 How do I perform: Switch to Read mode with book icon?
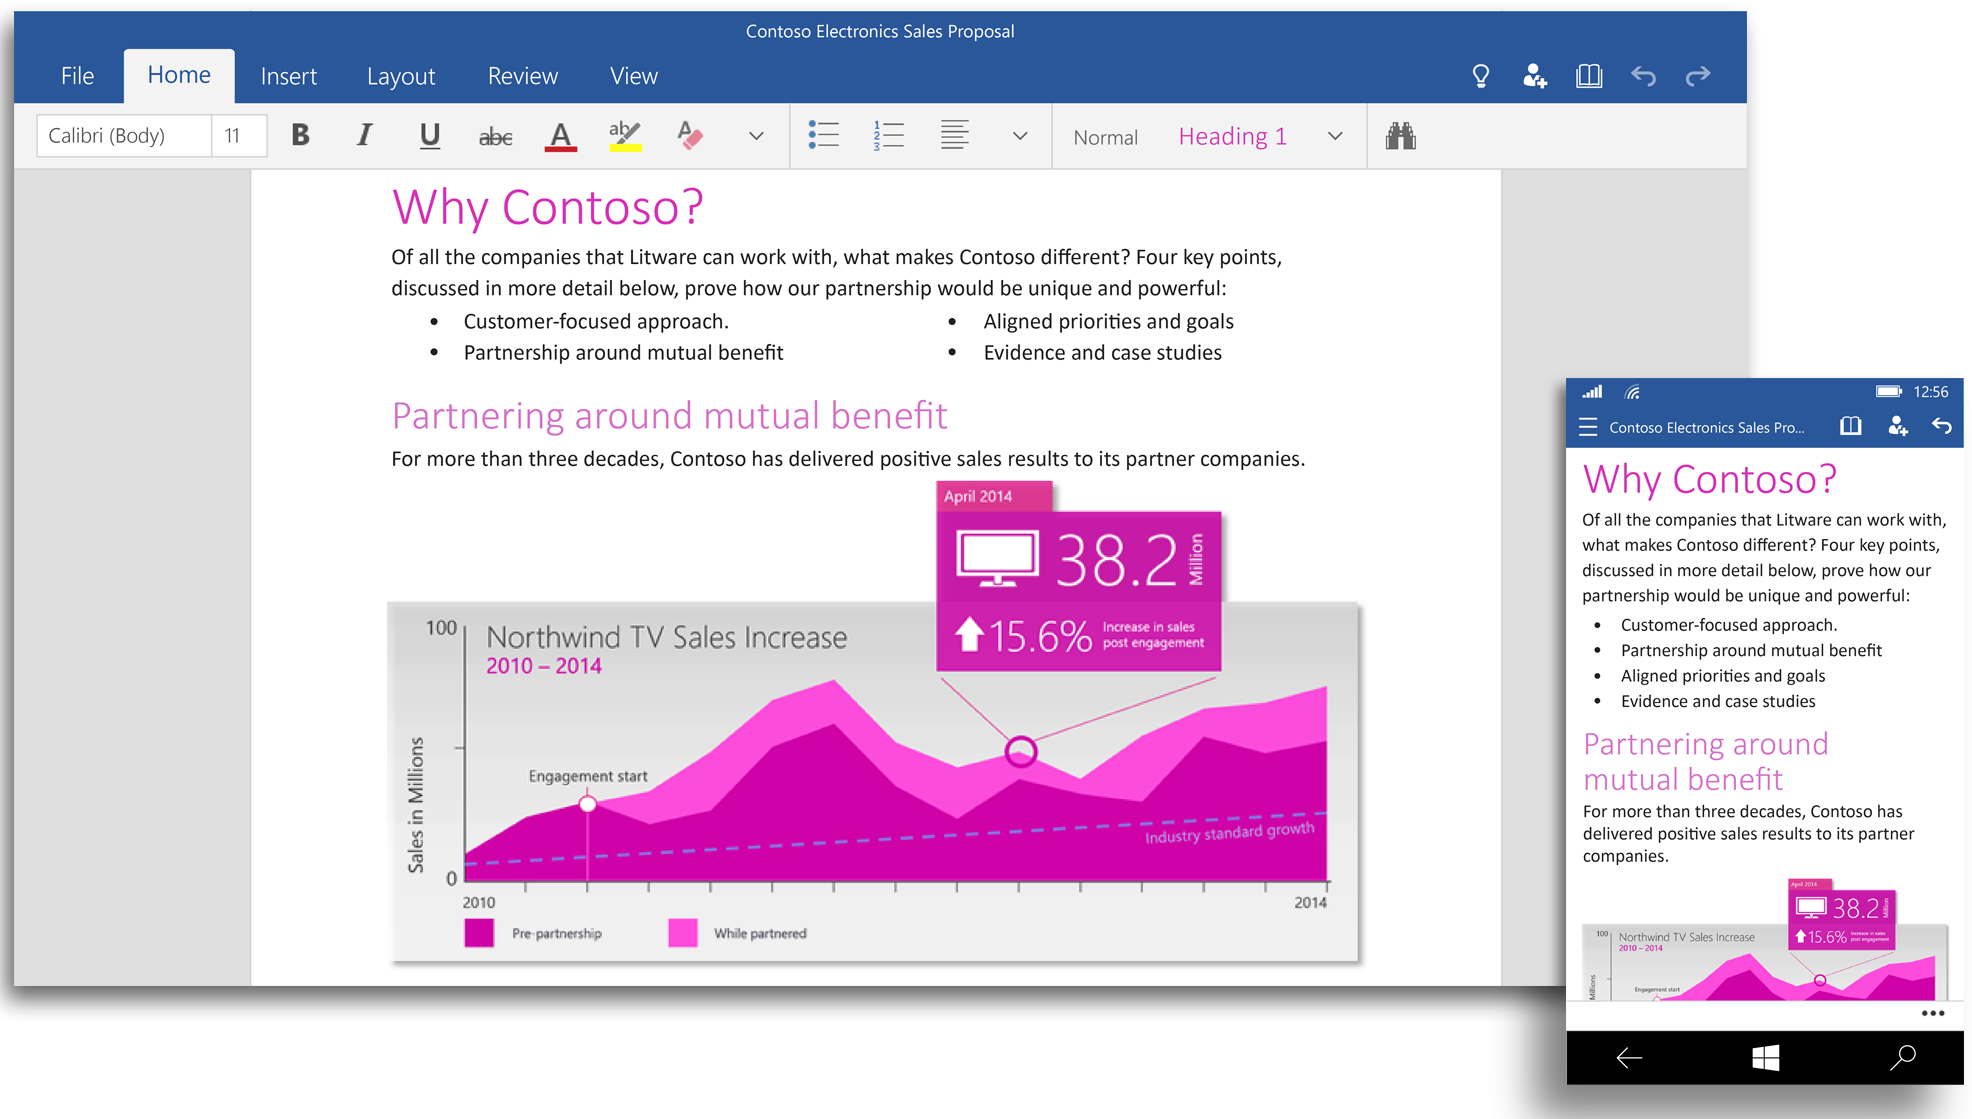click(1589, 75)
